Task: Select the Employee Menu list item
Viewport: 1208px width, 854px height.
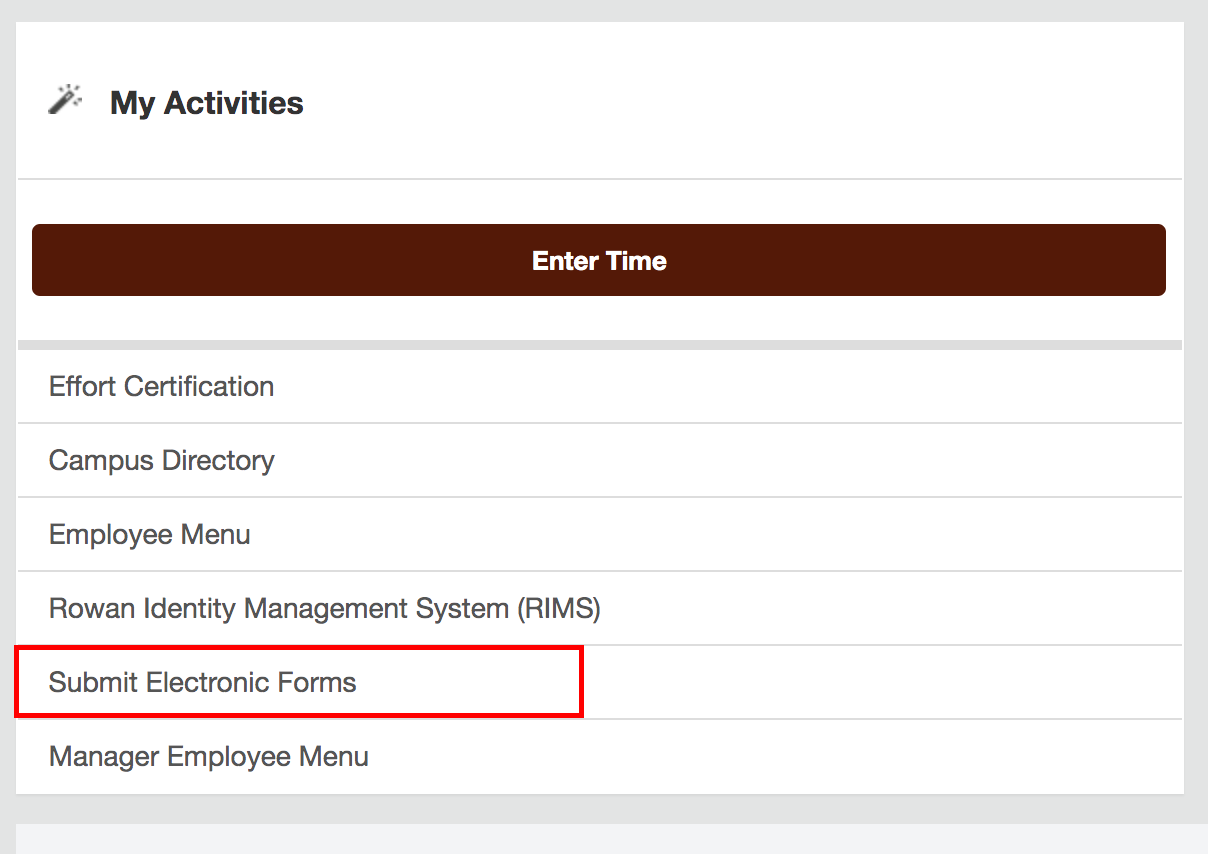Action: [x=149, y=534]
